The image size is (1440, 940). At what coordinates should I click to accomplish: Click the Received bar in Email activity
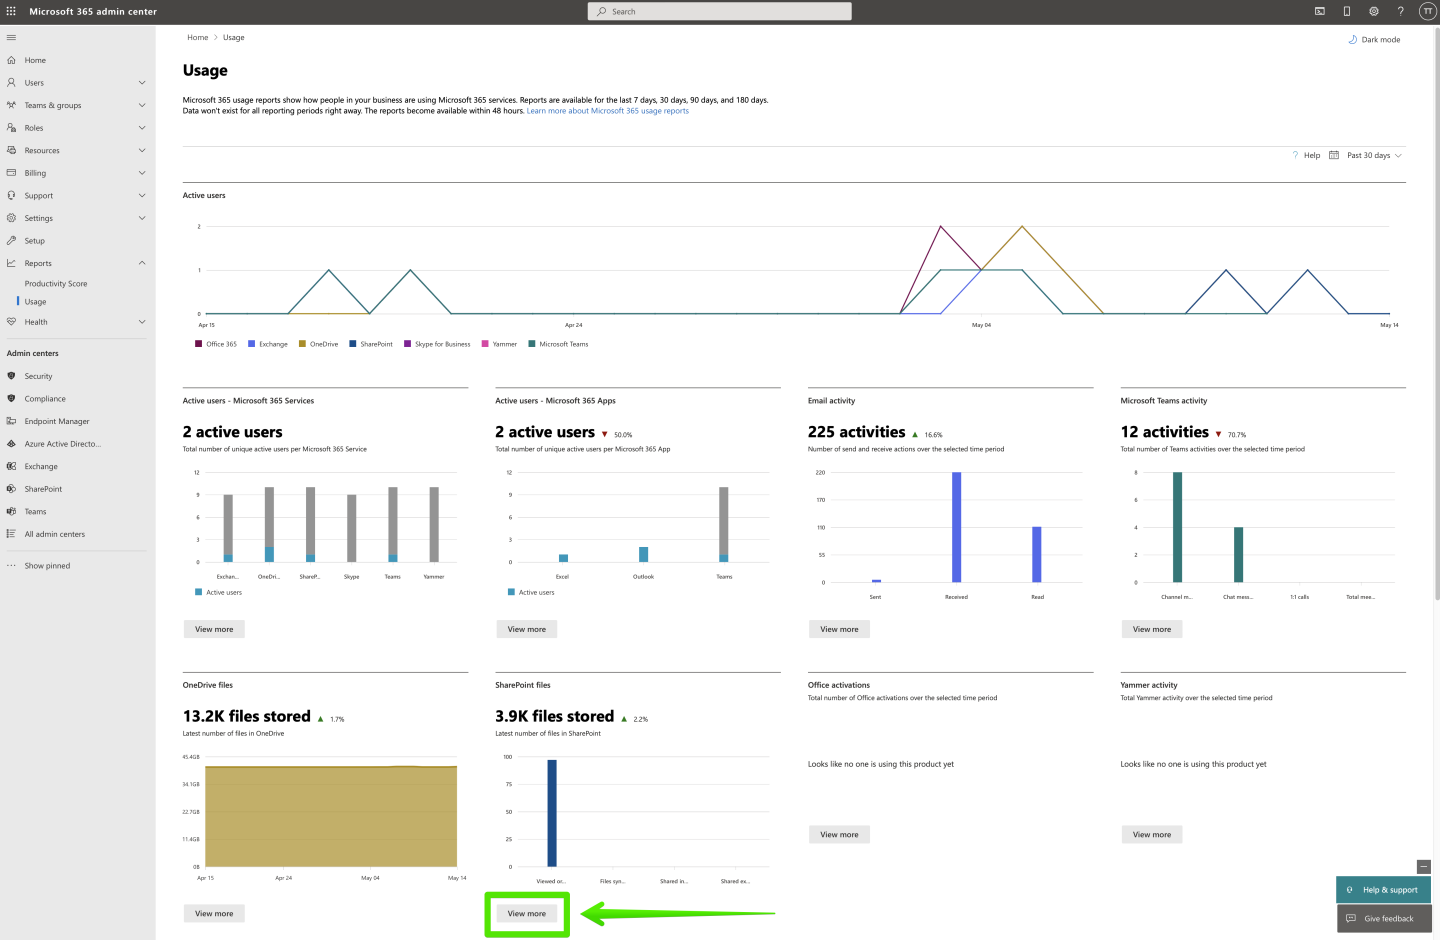click(957, 527)
